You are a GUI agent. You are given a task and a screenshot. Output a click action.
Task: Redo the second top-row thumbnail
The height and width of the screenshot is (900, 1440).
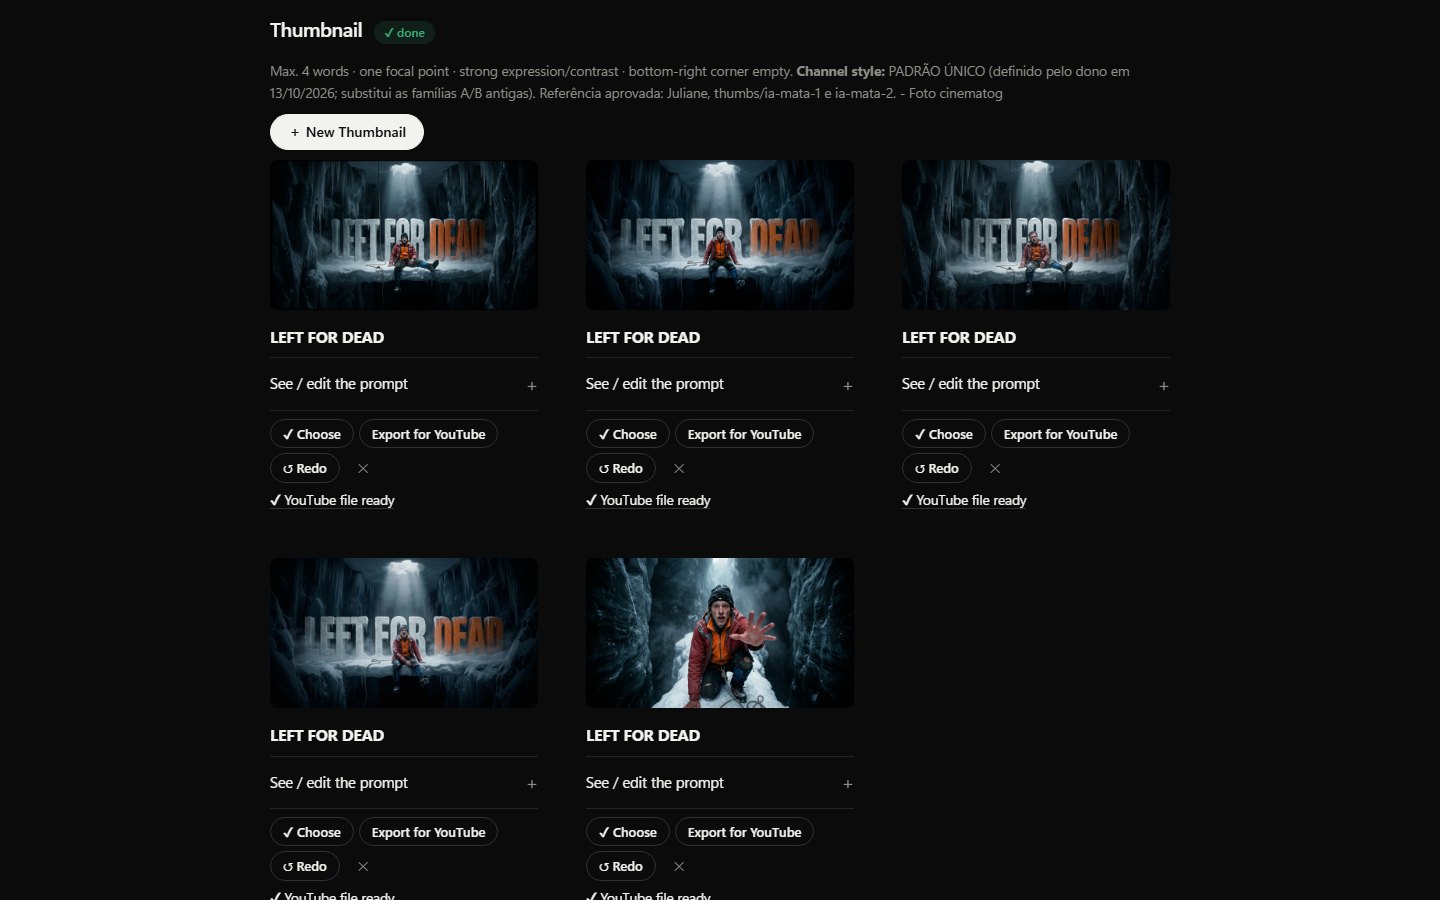tap(621, 468)
